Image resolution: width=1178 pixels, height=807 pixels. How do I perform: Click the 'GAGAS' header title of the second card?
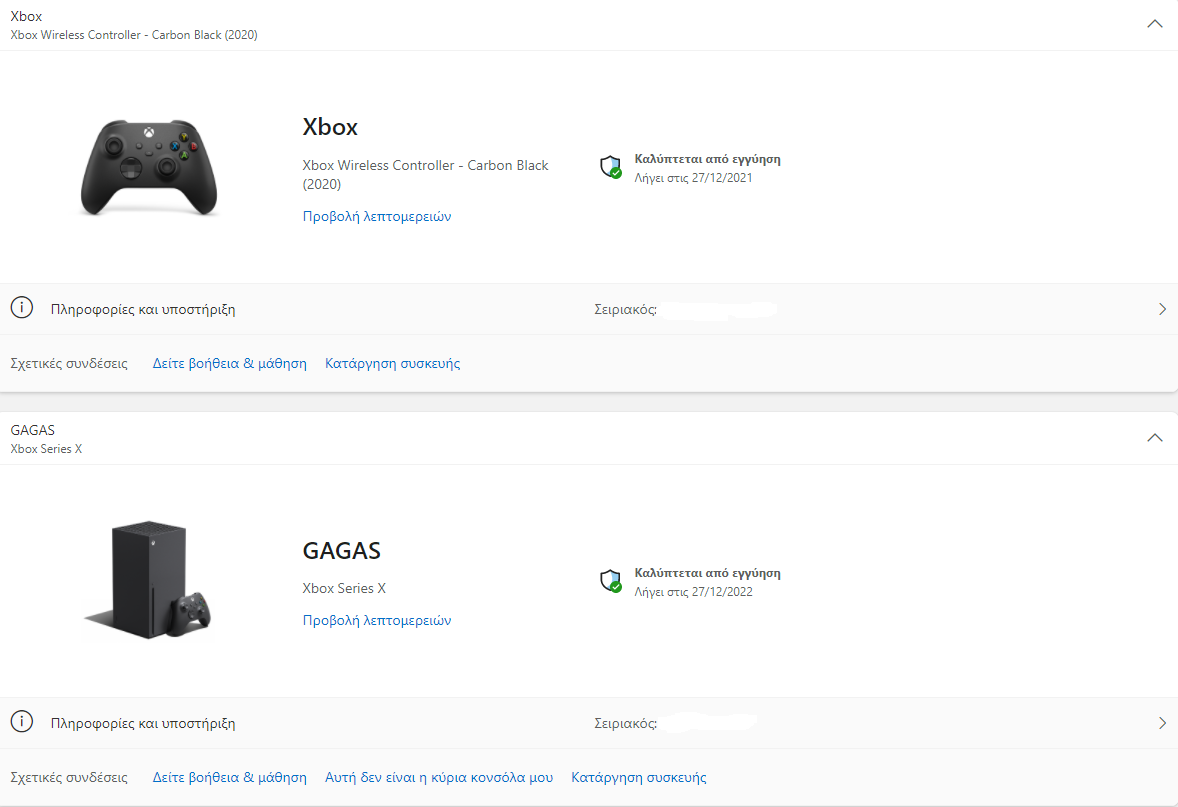[x=32, y=431]
